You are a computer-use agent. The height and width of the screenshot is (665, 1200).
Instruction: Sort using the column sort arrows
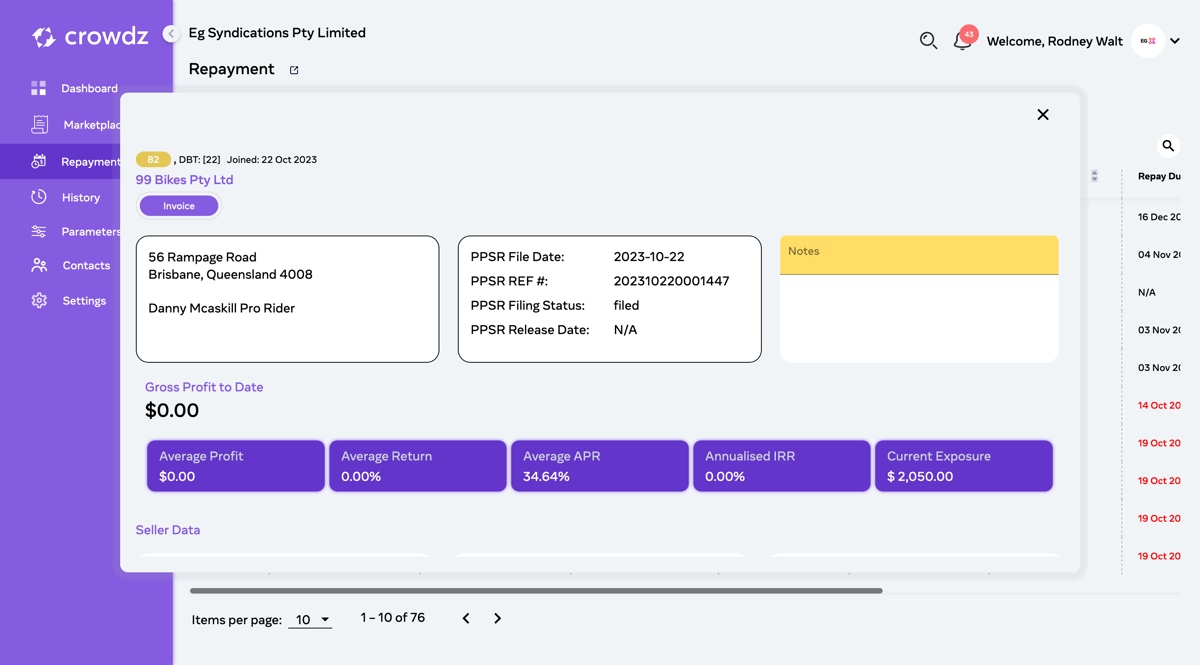click(1094, 176)
